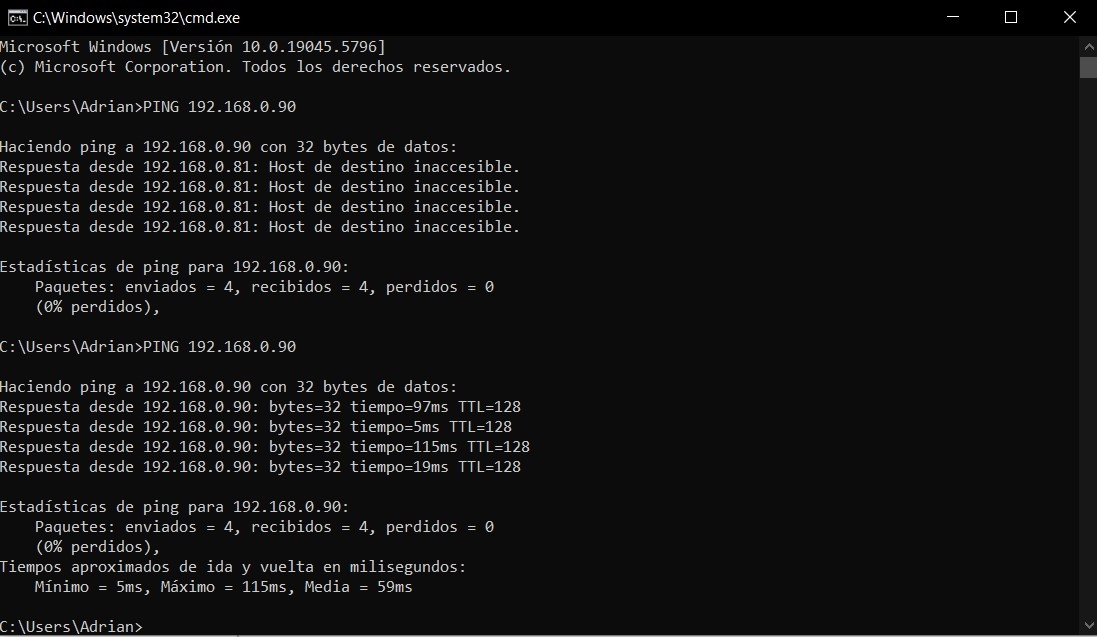Close the command prompt window
Viewport: 1097px width, 637px height.
pyautogui.click(x=1069, y=18)
